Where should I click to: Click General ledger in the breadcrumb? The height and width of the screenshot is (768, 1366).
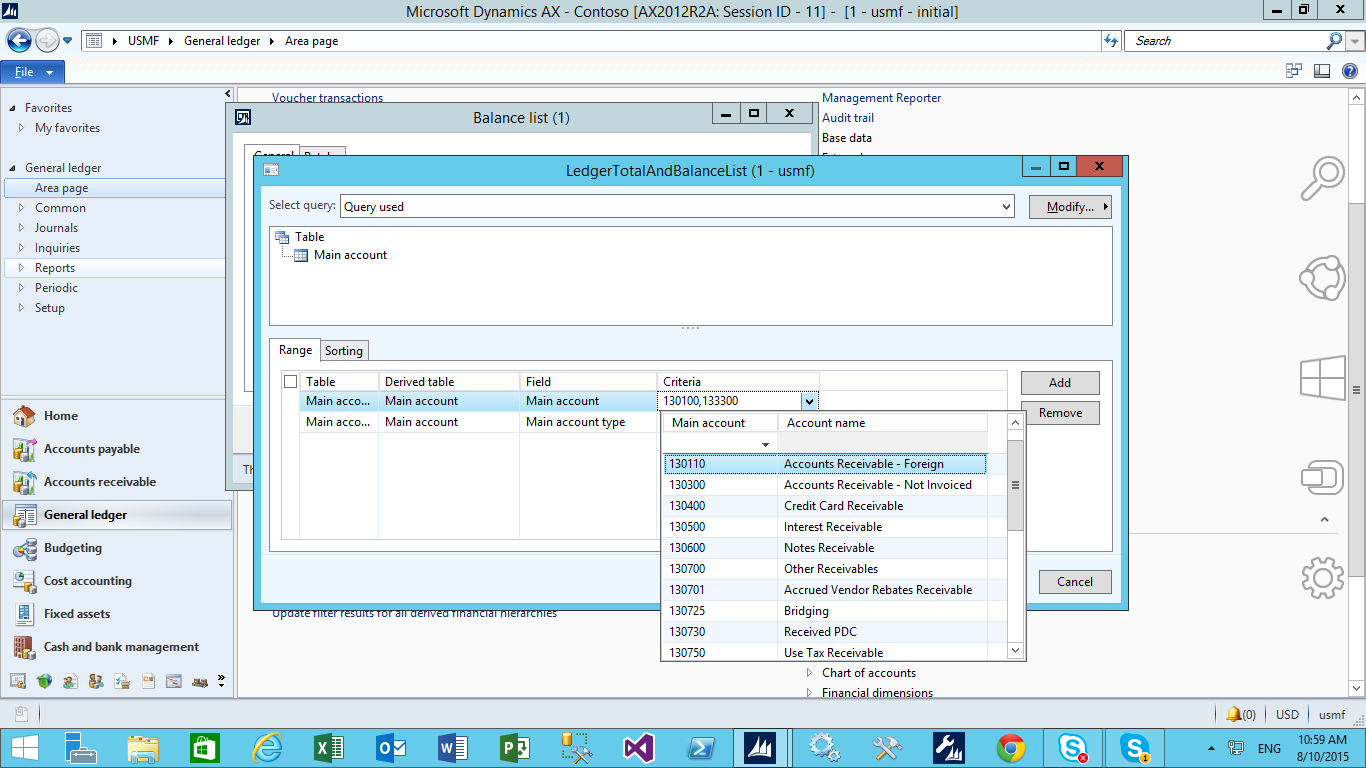(x=222, y=41)
